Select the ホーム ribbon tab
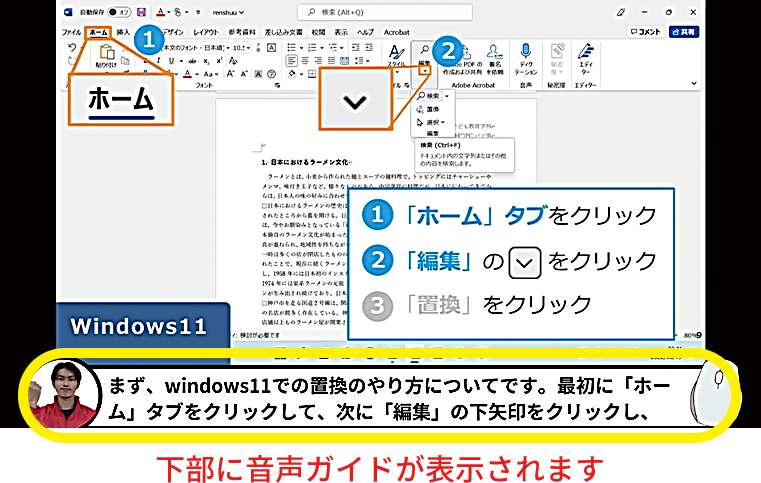This screenshot has height=483, width=761. coord(99,32)
